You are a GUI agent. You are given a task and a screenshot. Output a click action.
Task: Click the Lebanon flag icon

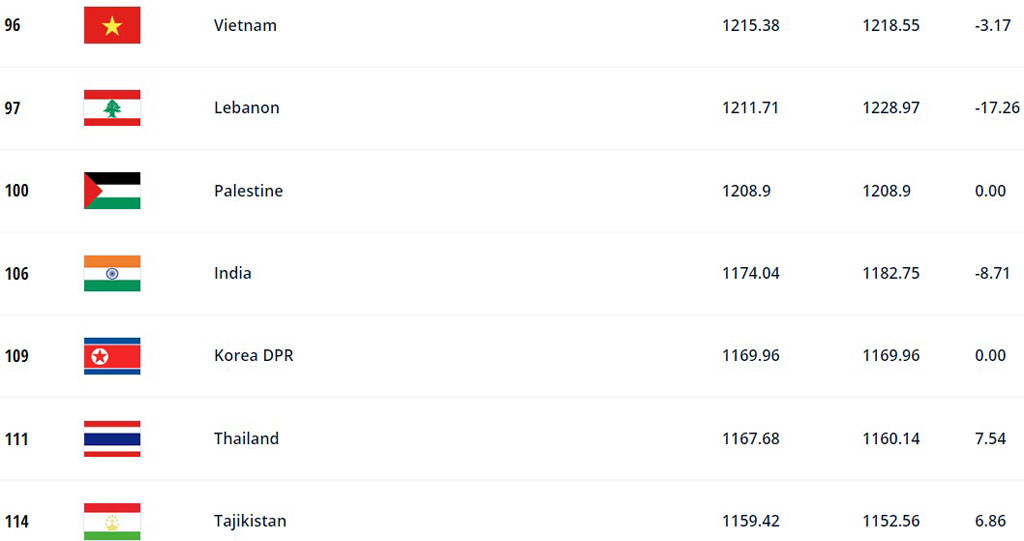tap(112, 108)
